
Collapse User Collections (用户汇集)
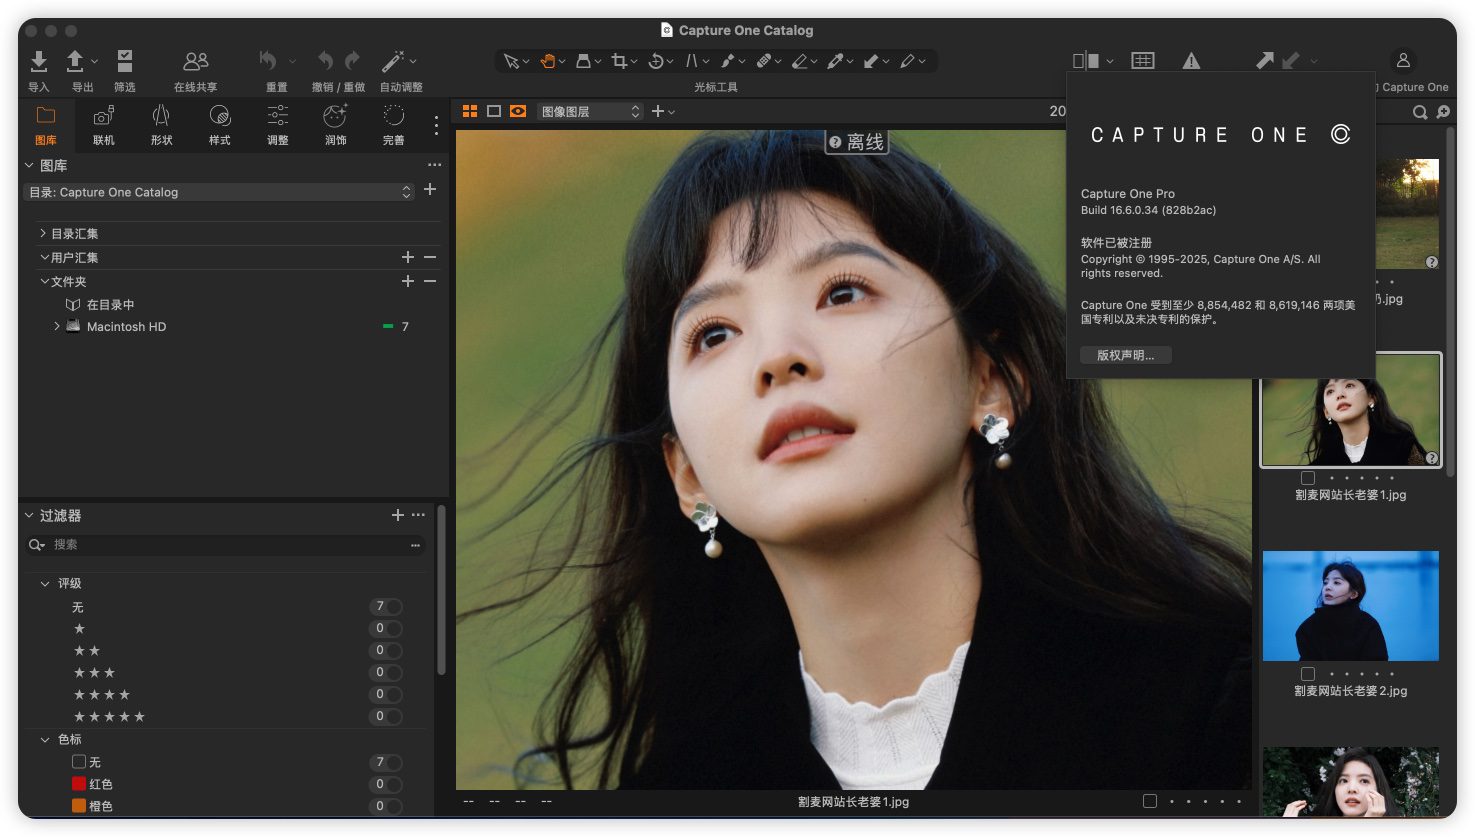tap(44, 257)
